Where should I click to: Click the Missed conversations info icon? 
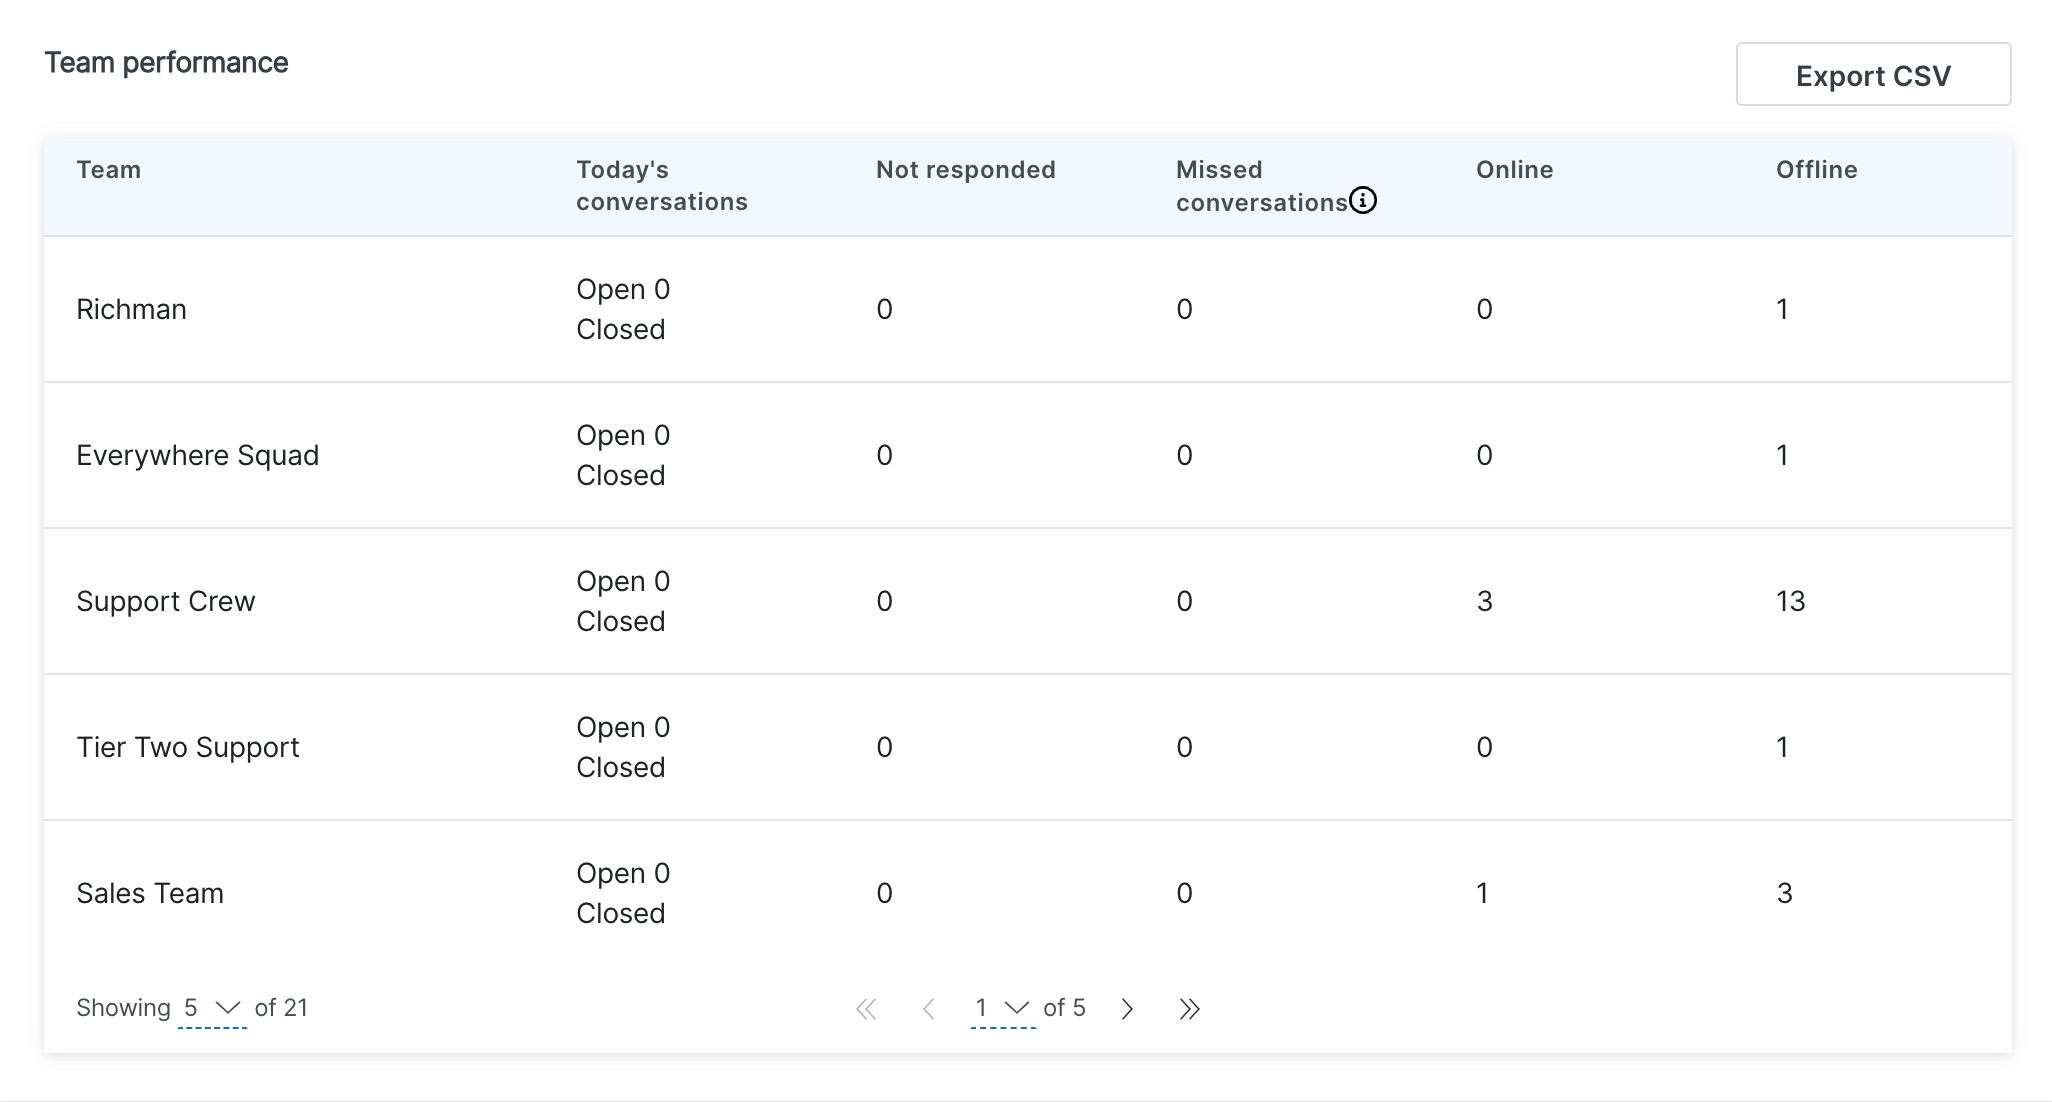point(1363,201)
